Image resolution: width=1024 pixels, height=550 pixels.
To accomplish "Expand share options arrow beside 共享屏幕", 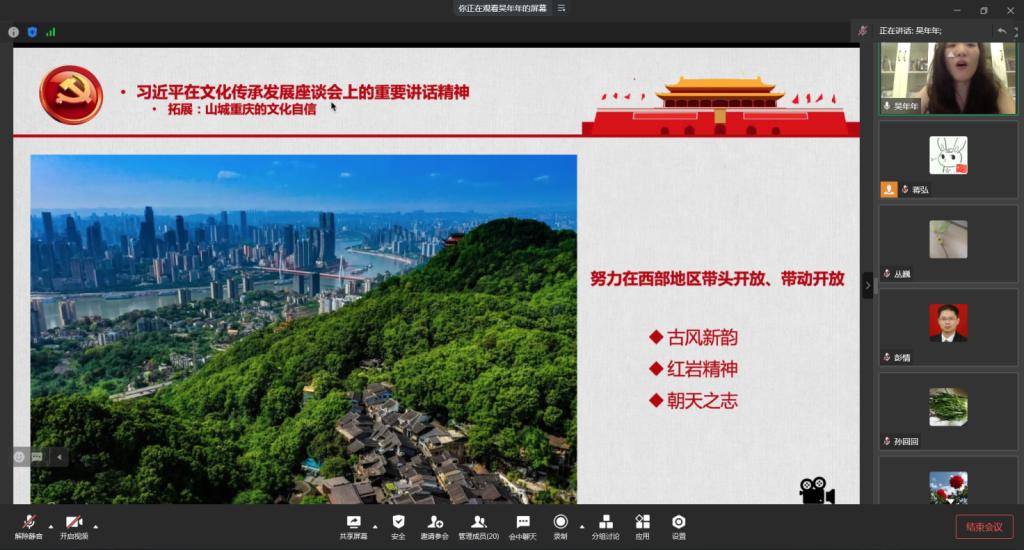I will pos(375,526).
